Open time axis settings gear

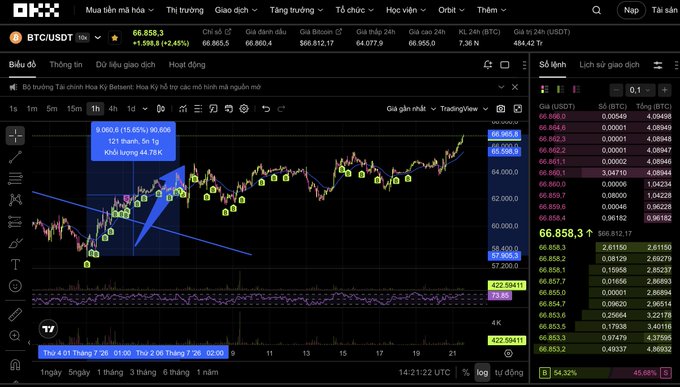508,353
